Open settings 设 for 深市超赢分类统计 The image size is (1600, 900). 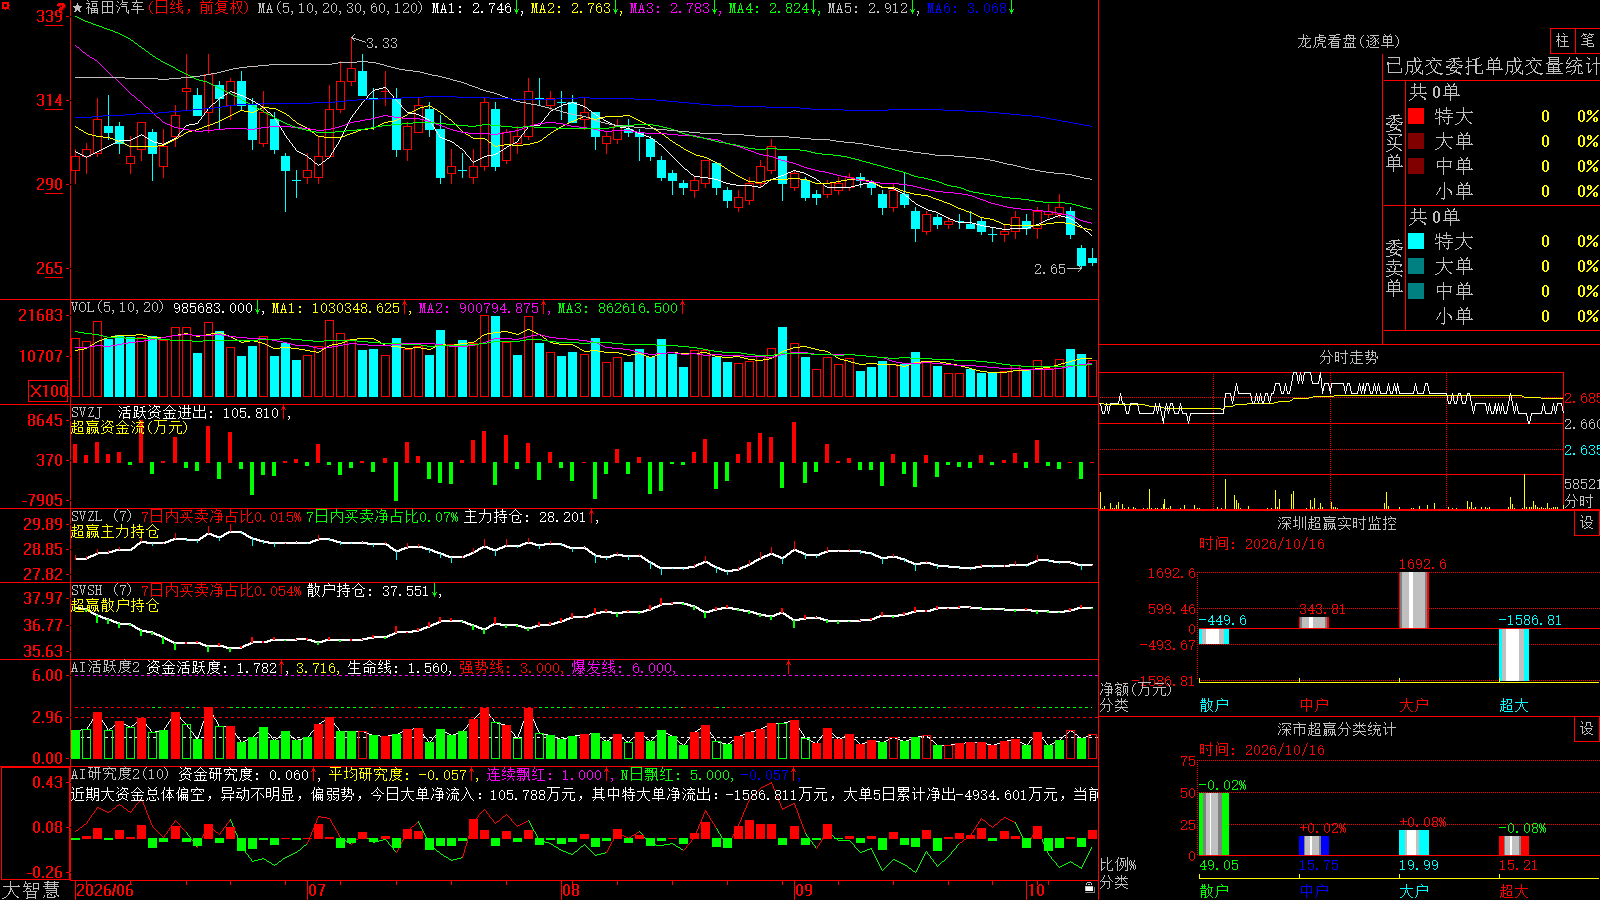[x=1587, y=729]
